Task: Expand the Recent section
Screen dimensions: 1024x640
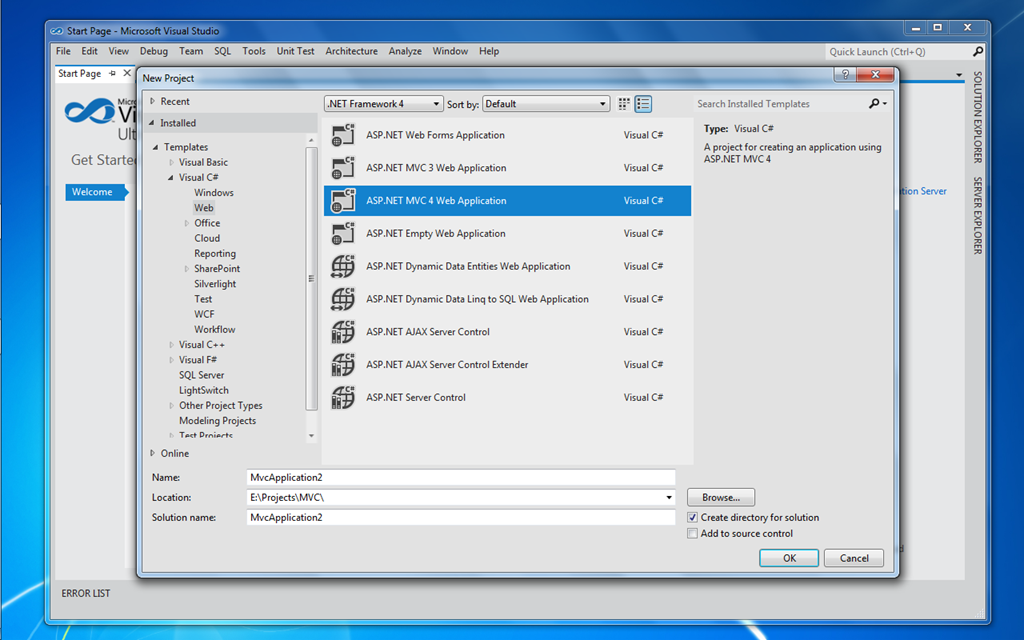Action: [152, 101]
